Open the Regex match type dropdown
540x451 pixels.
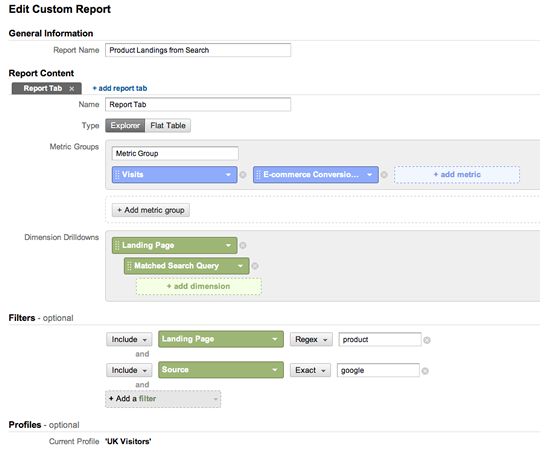(311, 339)
